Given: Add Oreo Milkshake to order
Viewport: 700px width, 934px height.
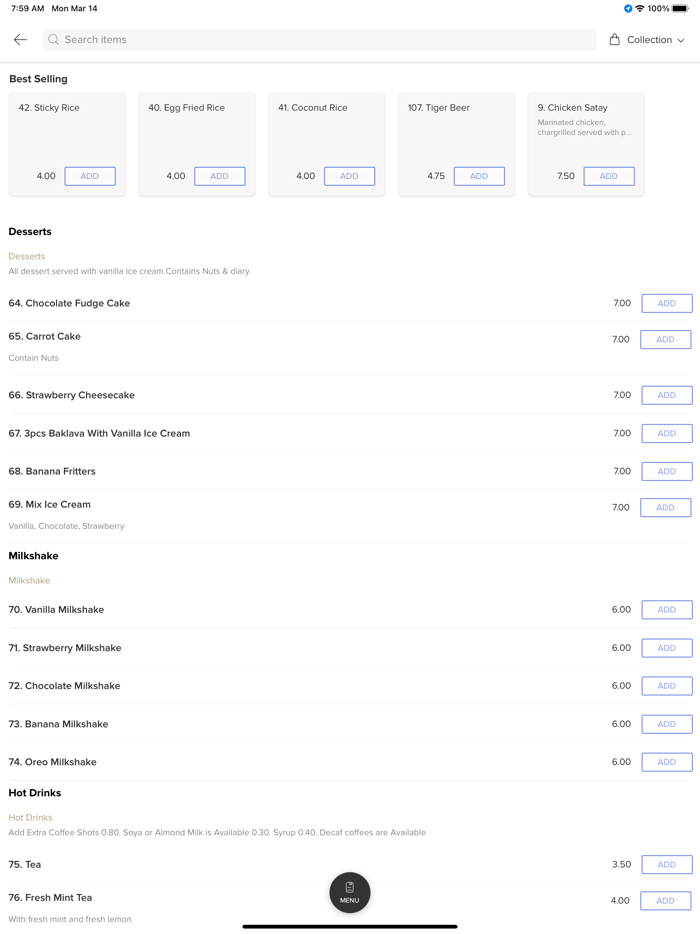Looking at the screenshot, I should 666,762.
